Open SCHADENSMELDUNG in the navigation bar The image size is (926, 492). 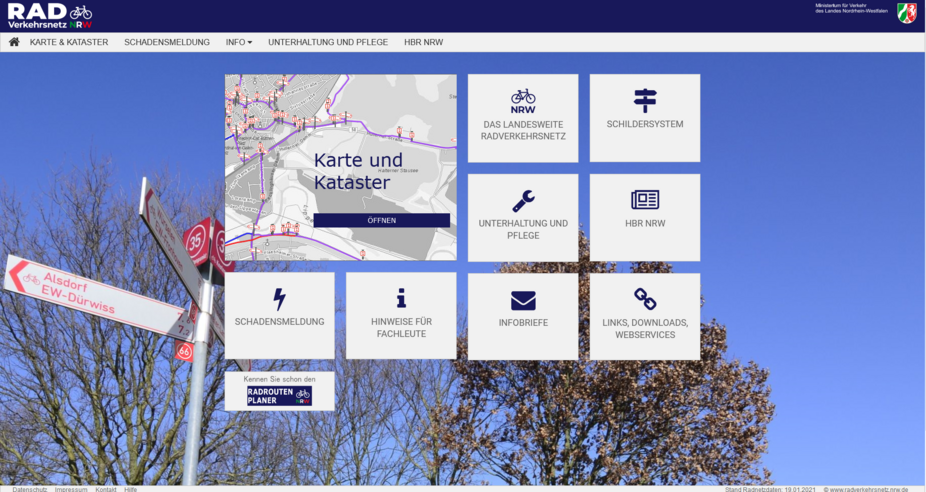pos(167,42)
